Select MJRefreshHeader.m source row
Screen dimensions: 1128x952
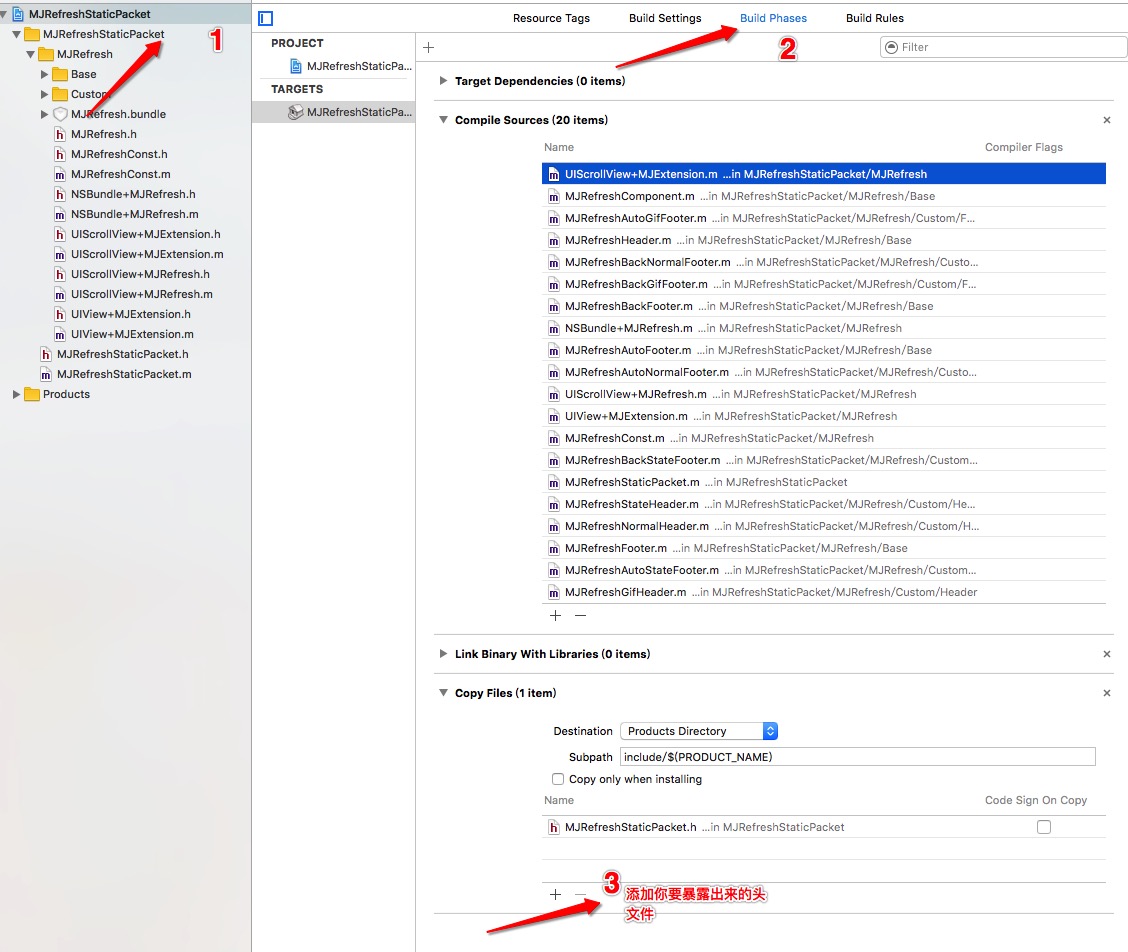(x=824, y=240)
